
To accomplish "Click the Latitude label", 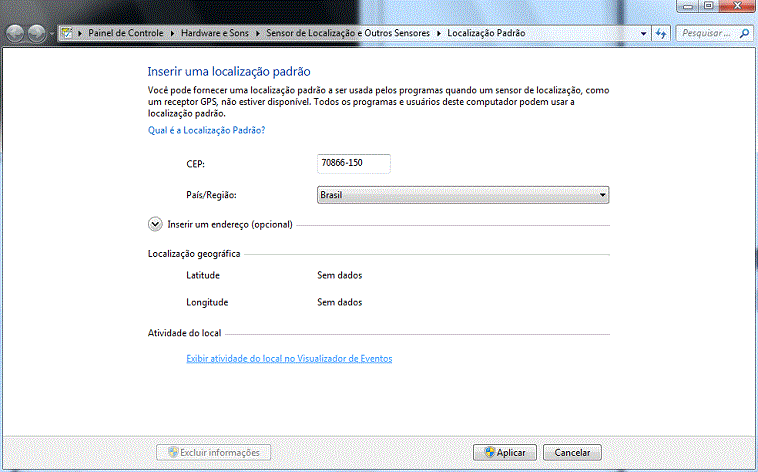I will tap(203, 275).
